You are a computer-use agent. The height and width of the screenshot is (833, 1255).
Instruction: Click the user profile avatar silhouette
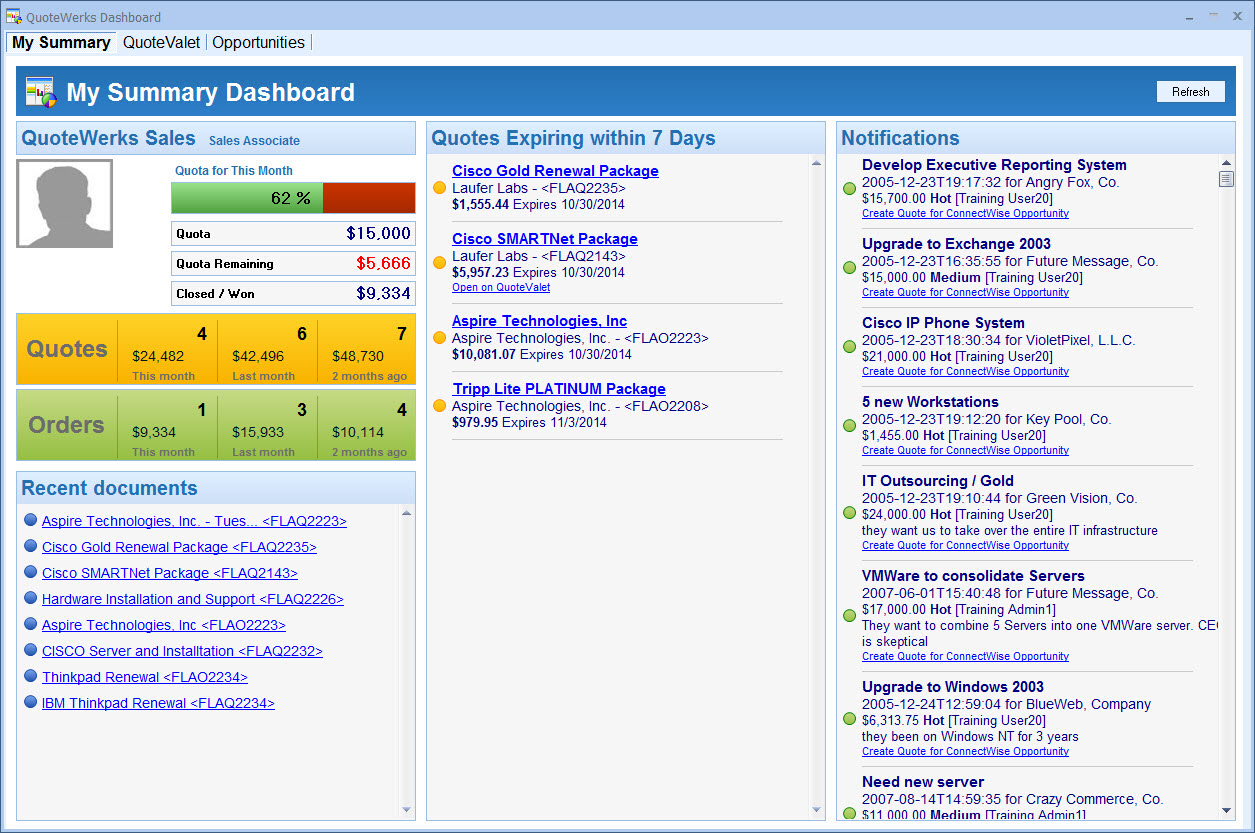point(65,203)
